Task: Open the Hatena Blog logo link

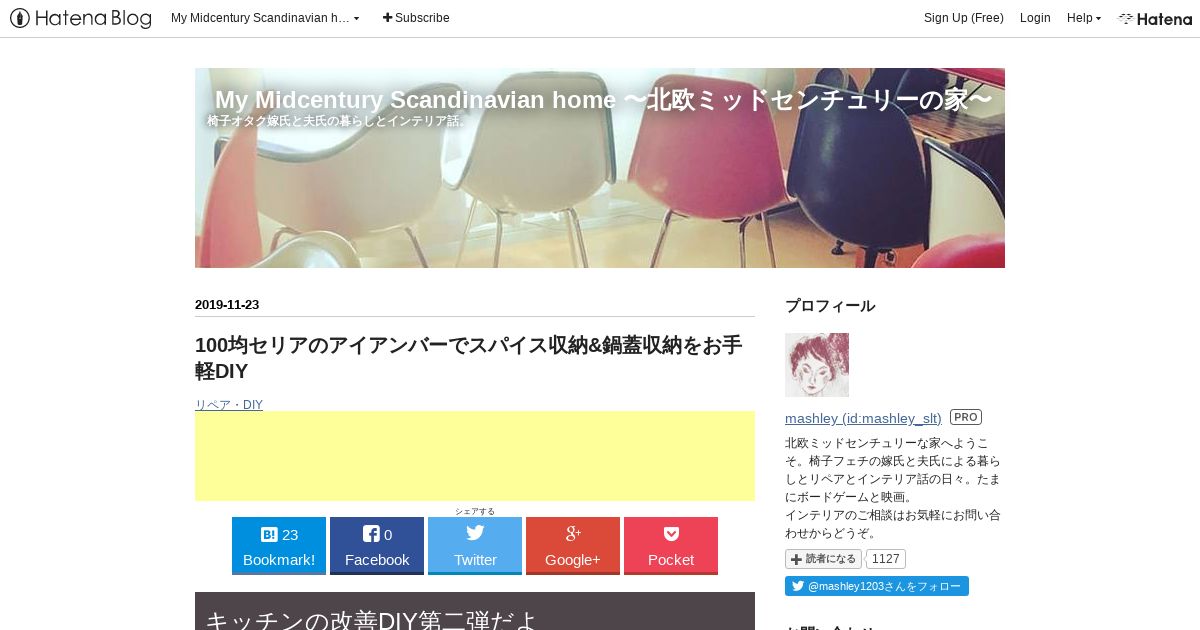Action: (x=81, y=18)
